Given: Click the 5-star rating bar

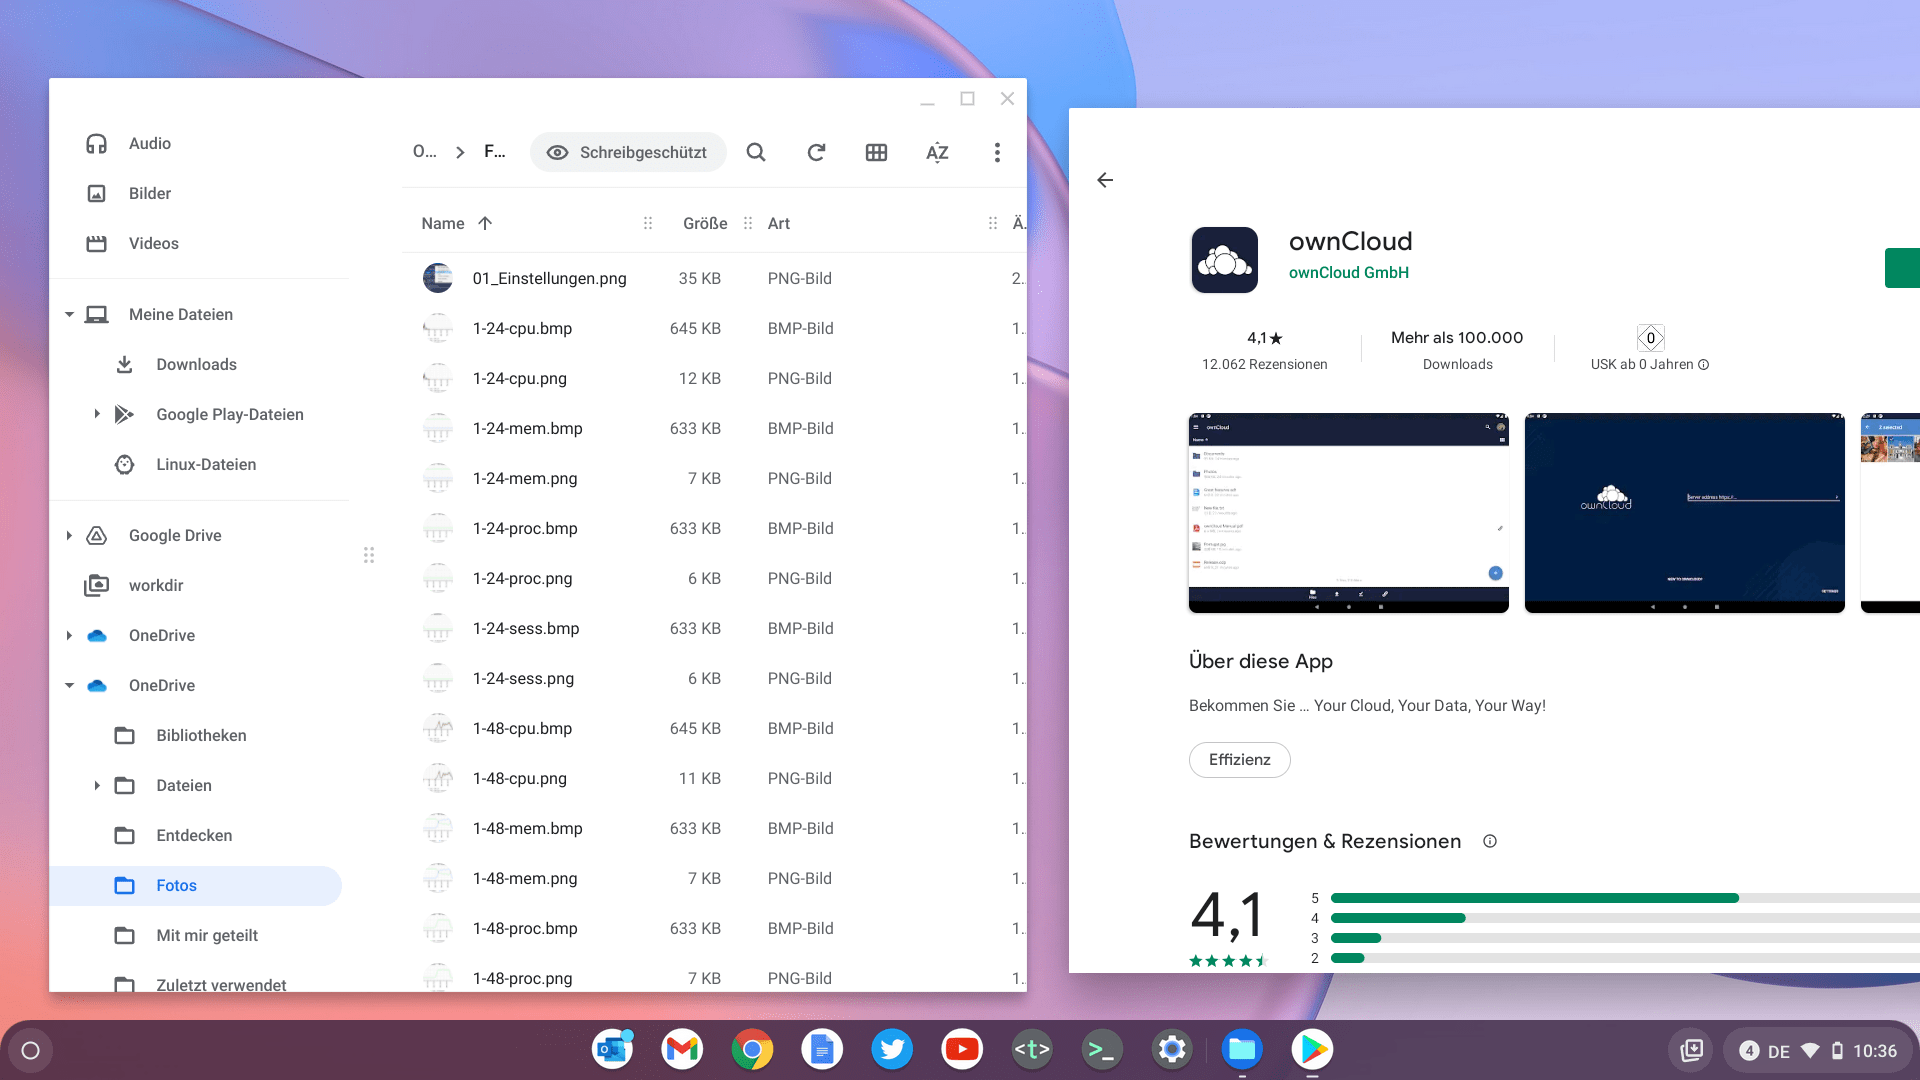Looking at the screenshot, I should click(x=1625, y=898).
